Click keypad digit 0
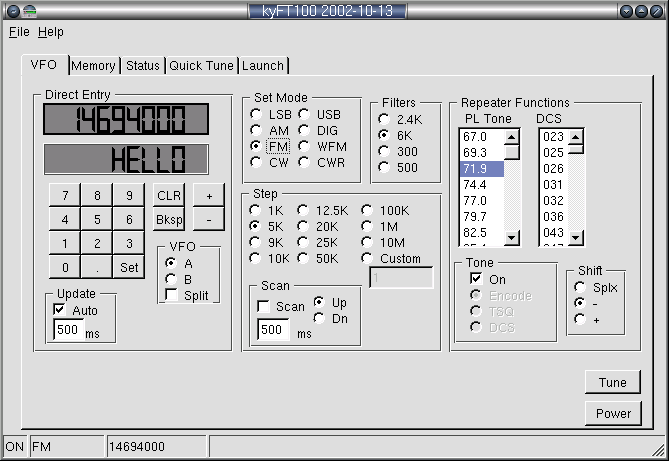Screen dimensions: 669x461 [x=65, y=267]
